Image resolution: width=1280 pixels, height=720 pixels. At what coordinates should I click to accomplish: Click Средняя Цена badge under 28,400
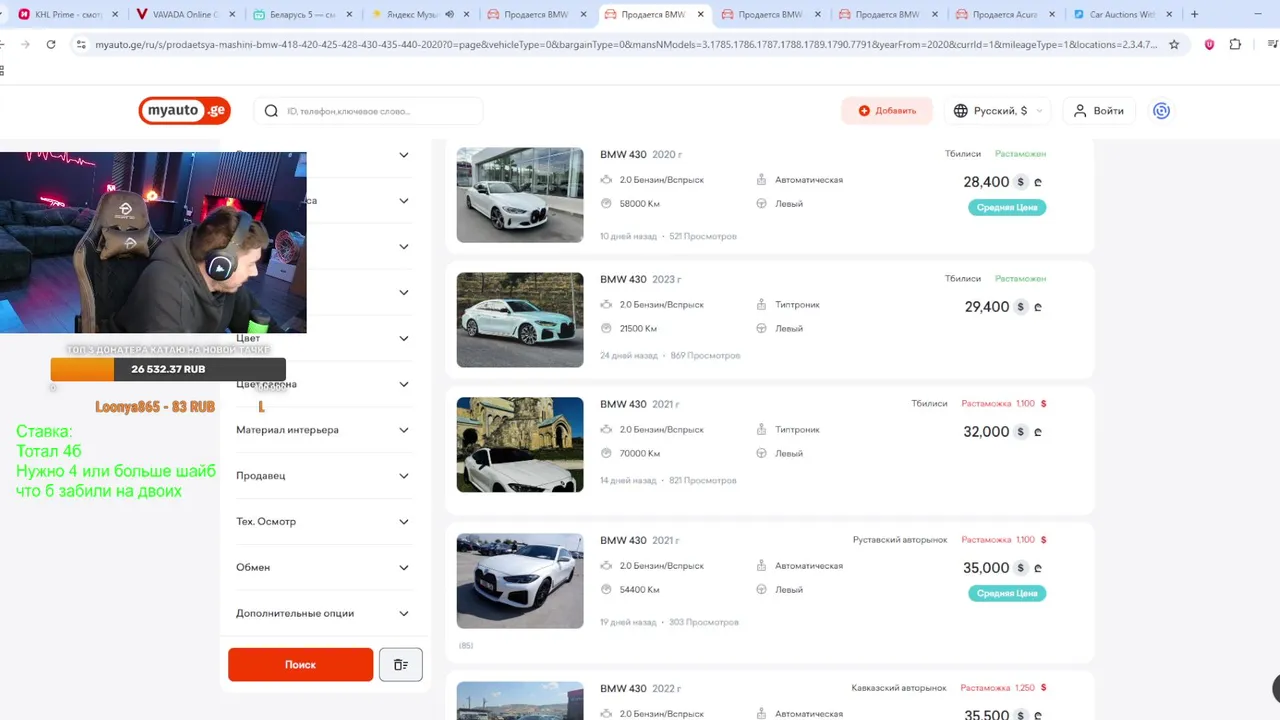1007,207
